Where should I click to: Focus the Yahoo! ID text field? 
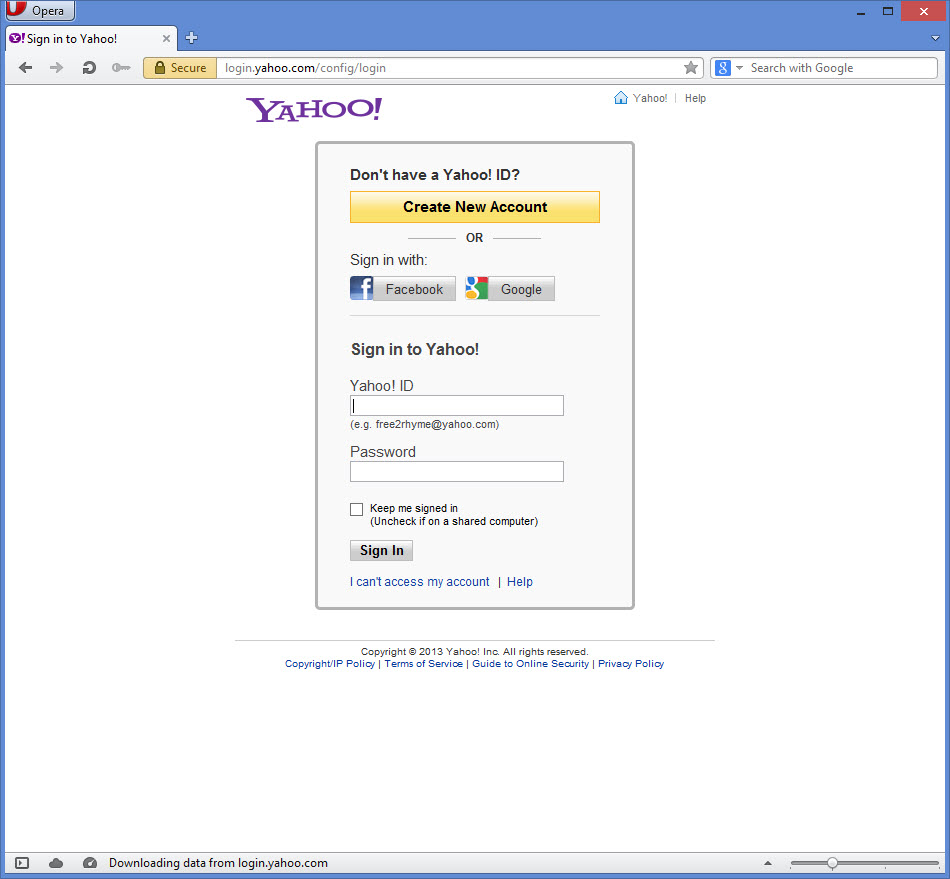[457, 406]
